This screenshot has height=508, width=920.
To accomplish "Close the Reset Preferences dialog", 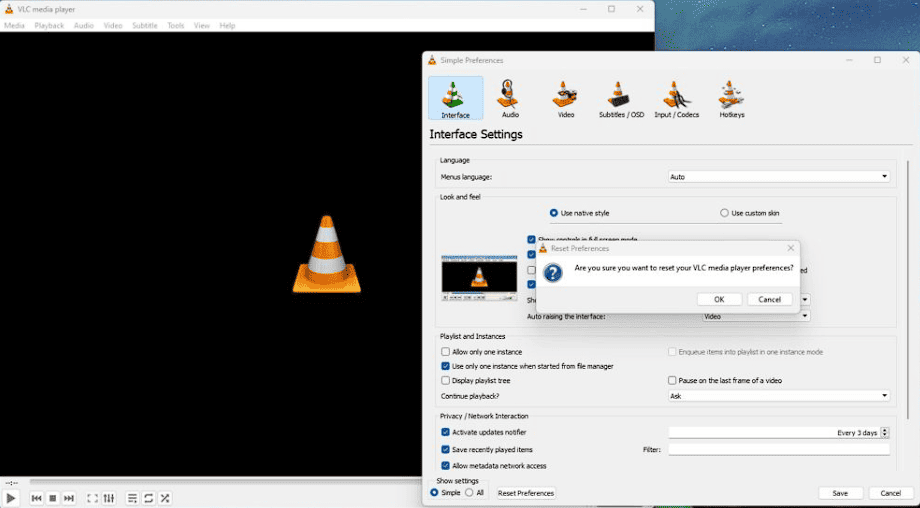I will (790, 248).
